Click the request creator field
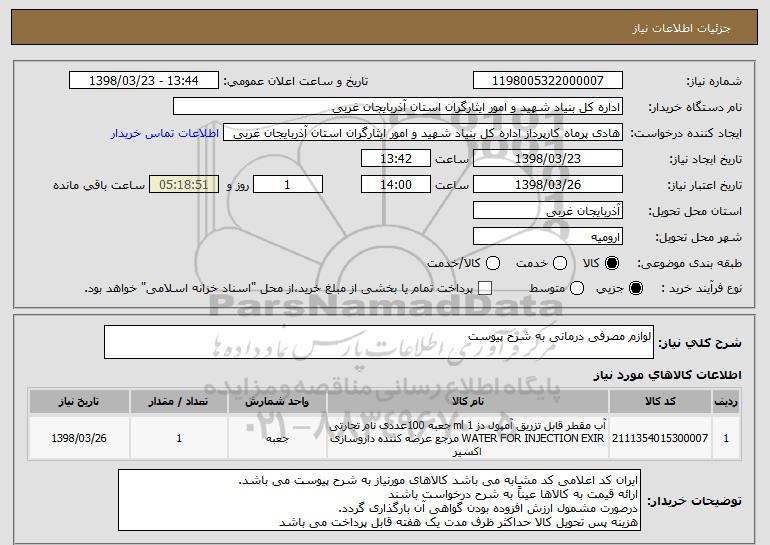 point(423,133)
